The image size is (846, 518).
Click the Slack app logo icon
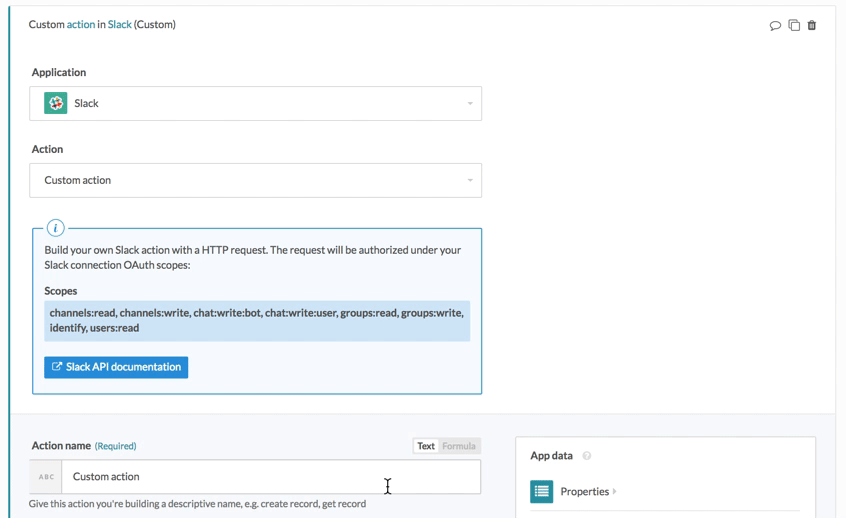(x=56, y=103)
